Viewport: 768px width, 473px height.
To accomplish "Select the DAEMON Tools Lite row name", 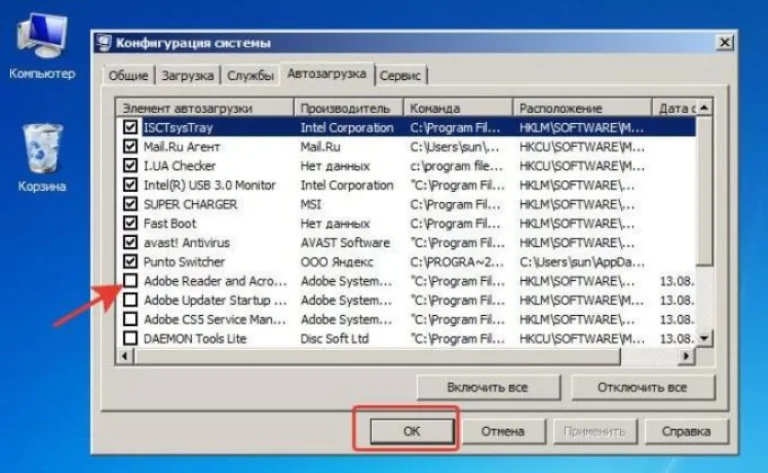I will click(195, 338).
